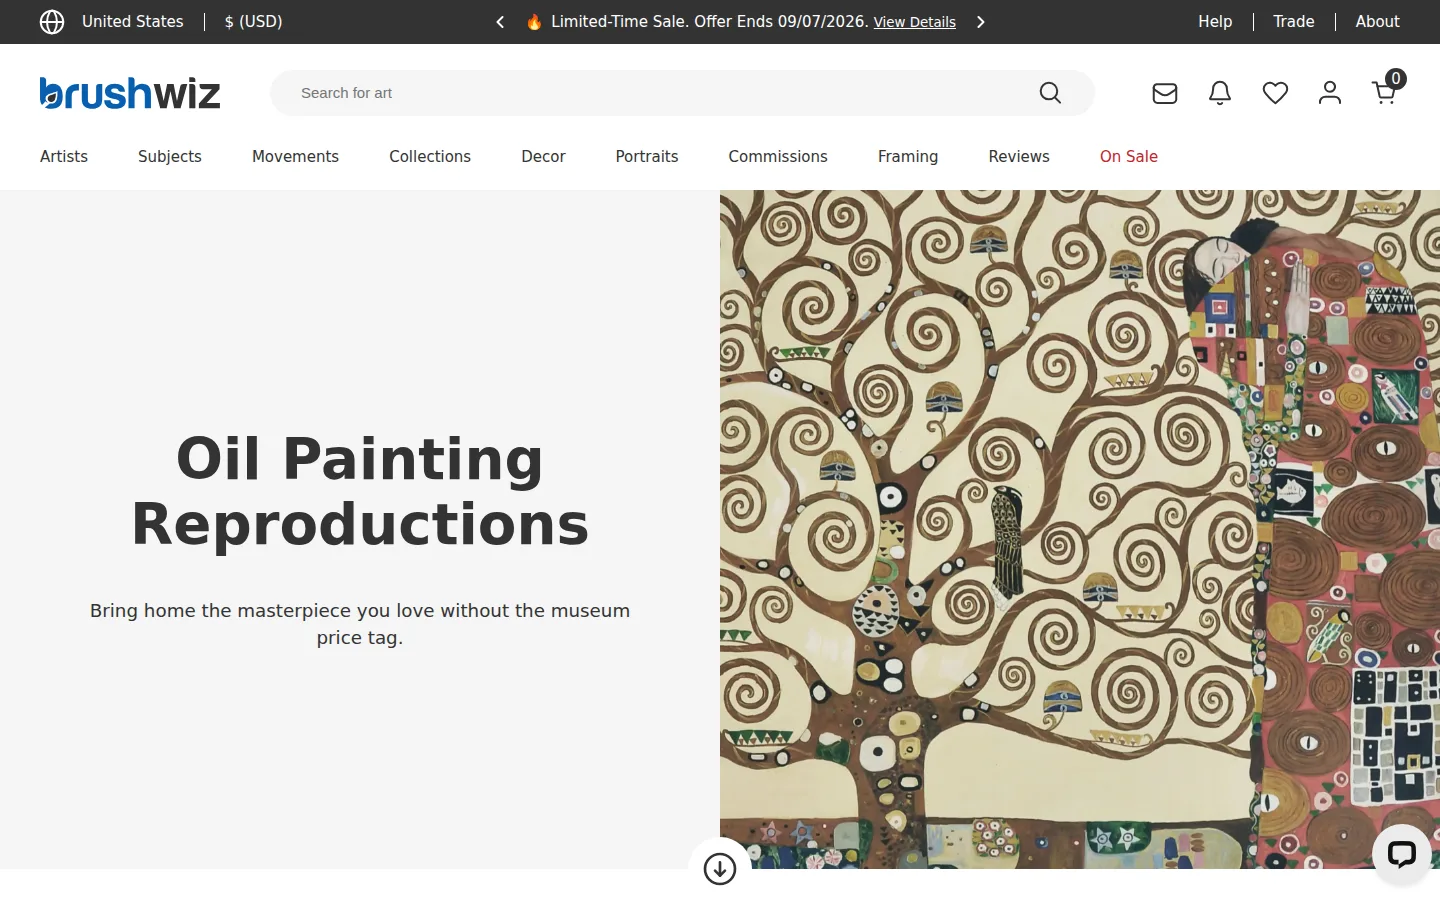Open the shopping cart
This screenshot has width=1440, height=900.
1386,90
